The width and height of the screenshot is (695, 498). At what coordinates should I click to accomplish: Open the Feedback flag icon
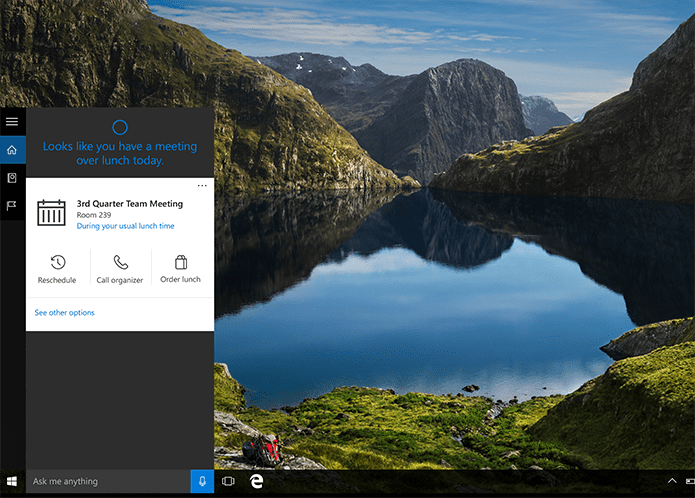pyautogui.click(x=12, y=206)
